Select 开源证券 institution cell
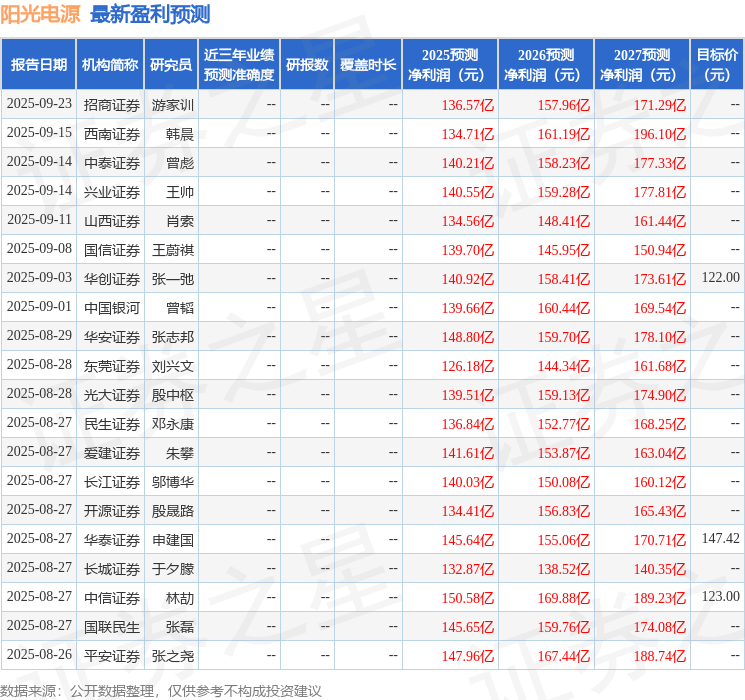Viewport: 745px width, 700px height. coord(112,511)
